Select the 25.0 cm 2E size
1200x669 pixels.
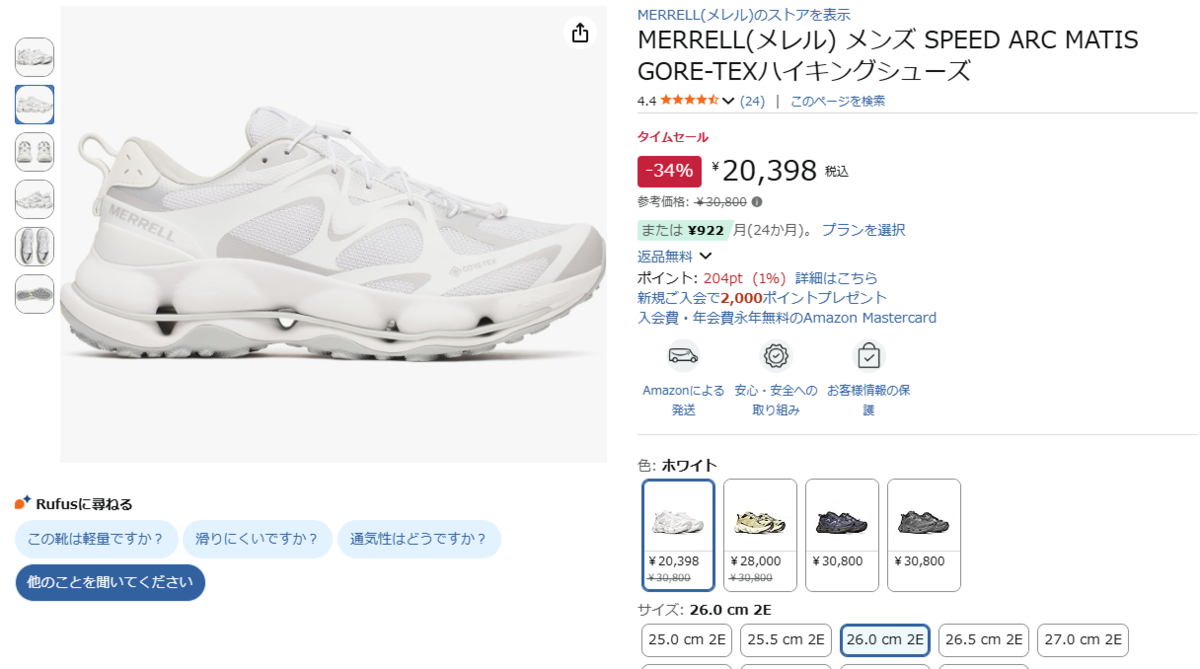686,640
